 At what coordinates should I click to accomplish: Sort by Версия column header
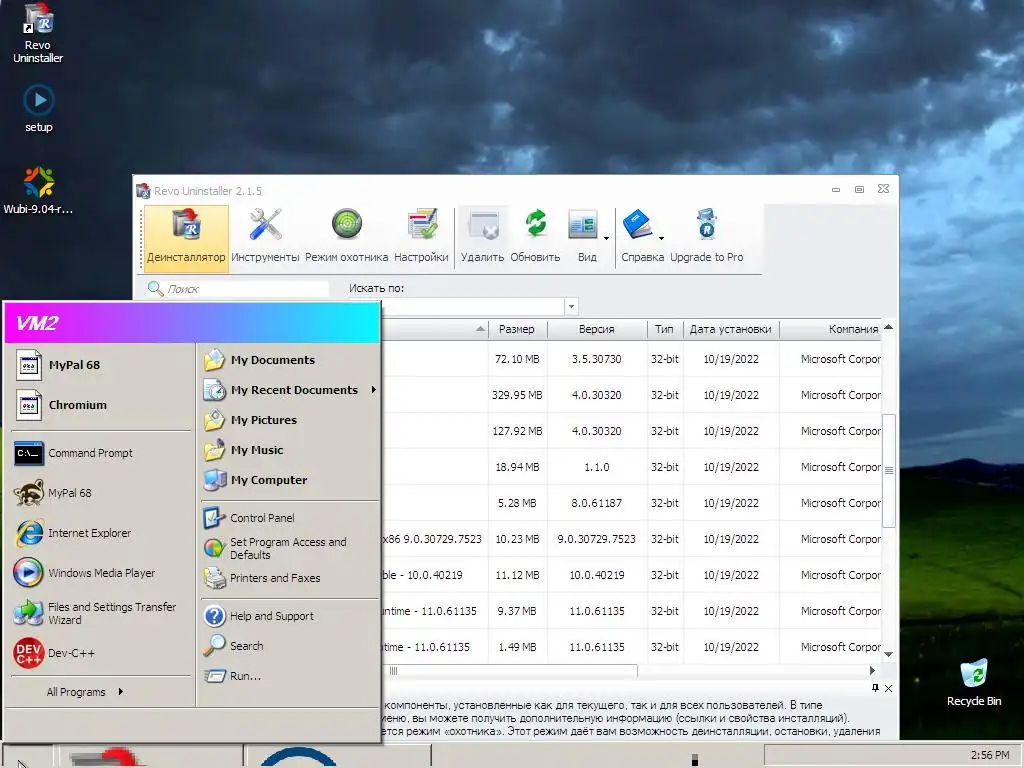coord(596,329)
